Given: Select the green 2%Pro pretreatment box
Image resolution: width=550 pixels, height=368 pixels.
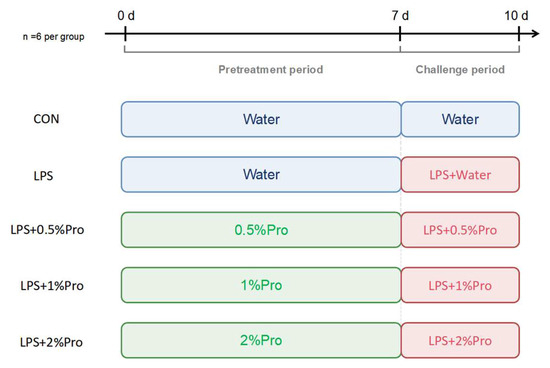Looking at the screenshot, I should (x=261, y=340).
